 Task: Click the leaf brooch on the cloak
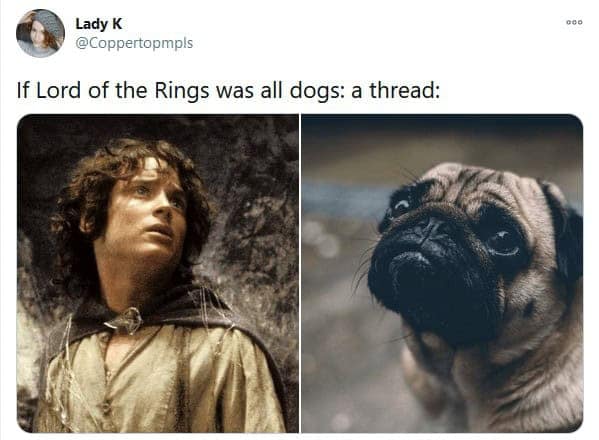pos(126,319)
